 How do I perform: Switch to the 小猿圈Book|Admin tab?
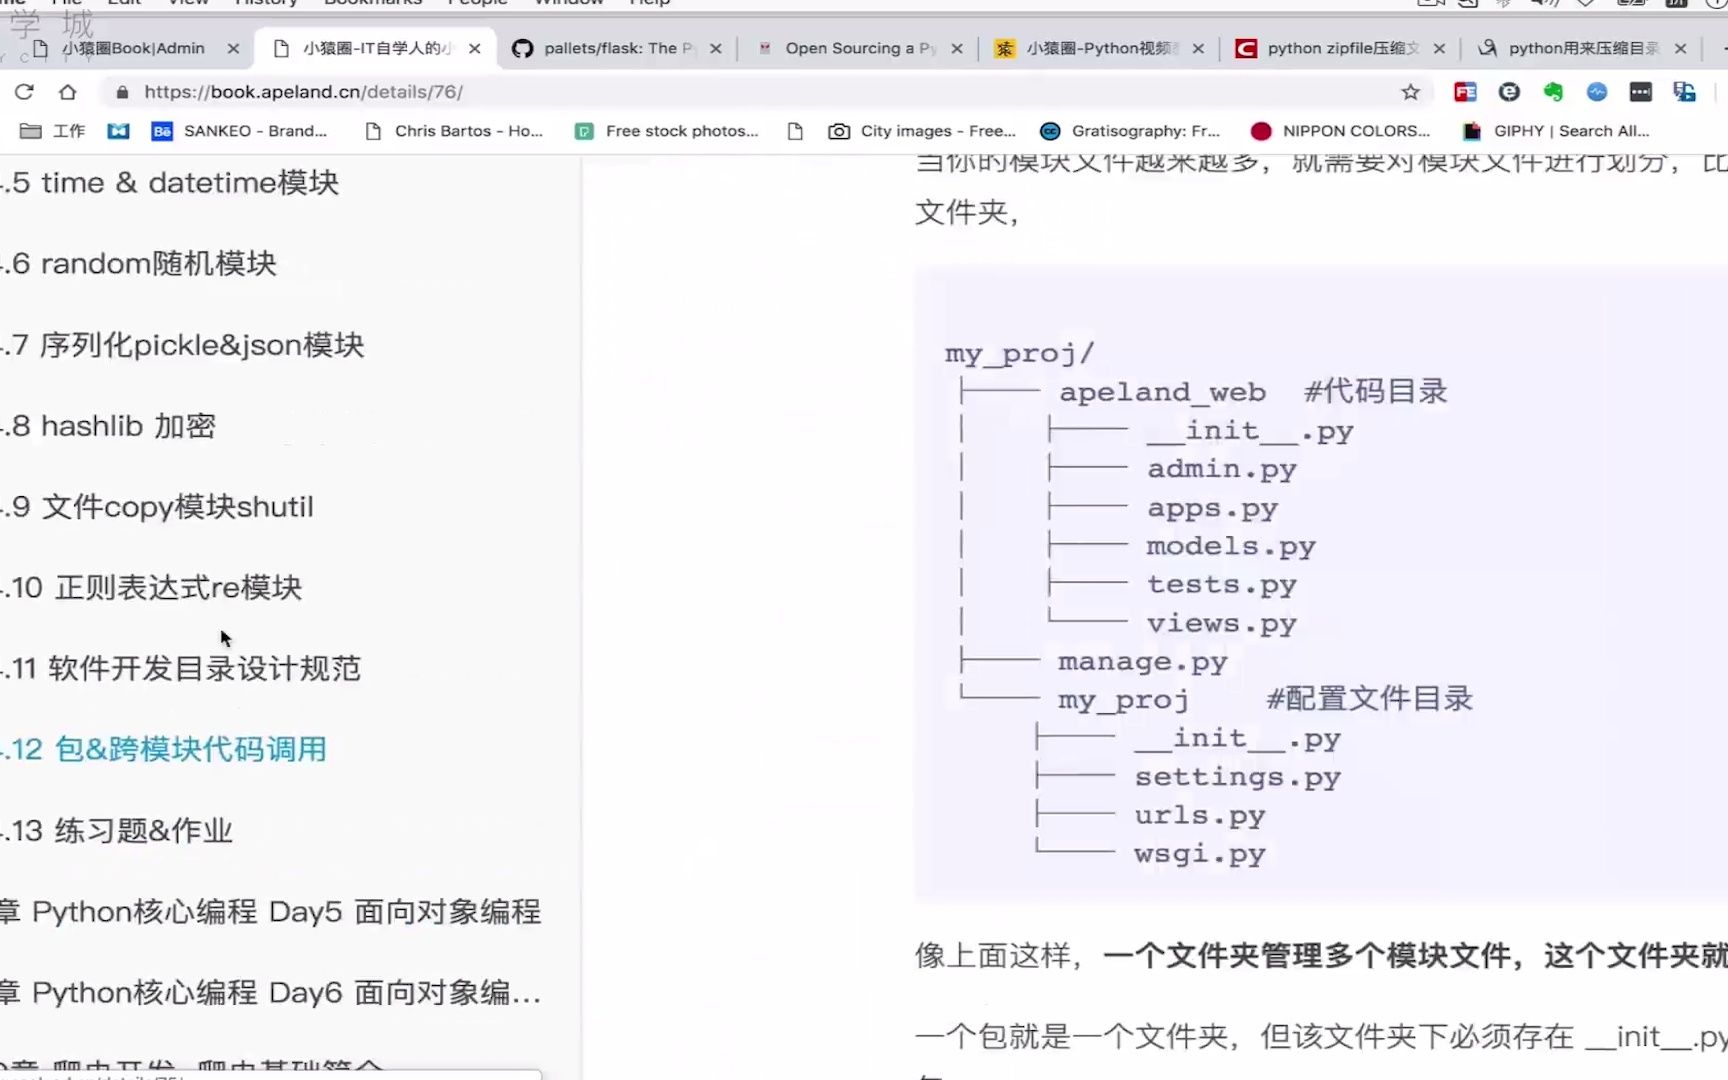pyautogui.click(x=132, y=48)
